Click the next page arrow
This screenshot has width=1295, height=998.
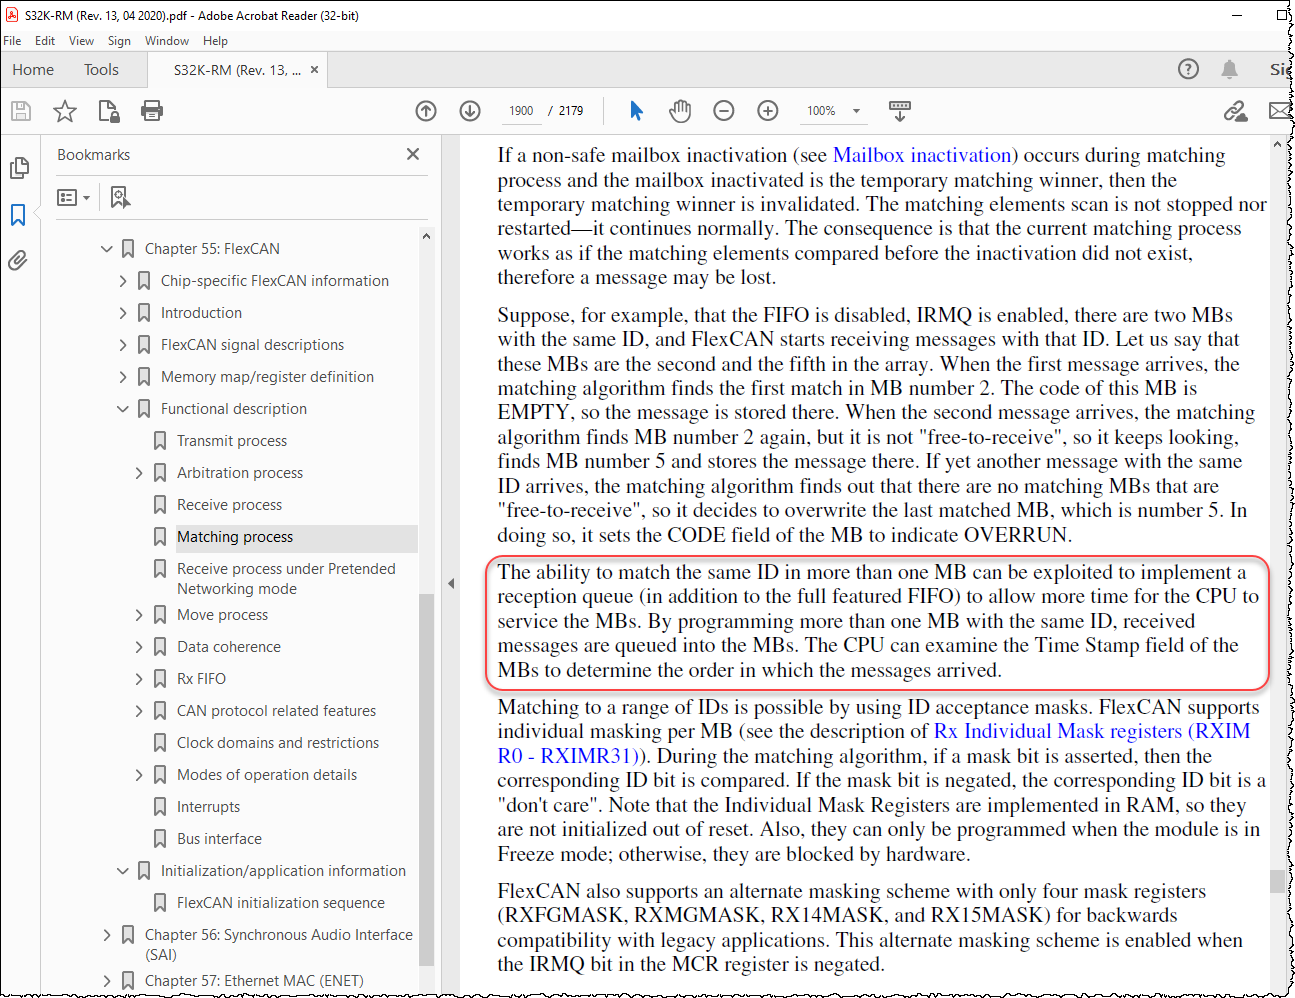pyautogui.click(x=469, y=111)
